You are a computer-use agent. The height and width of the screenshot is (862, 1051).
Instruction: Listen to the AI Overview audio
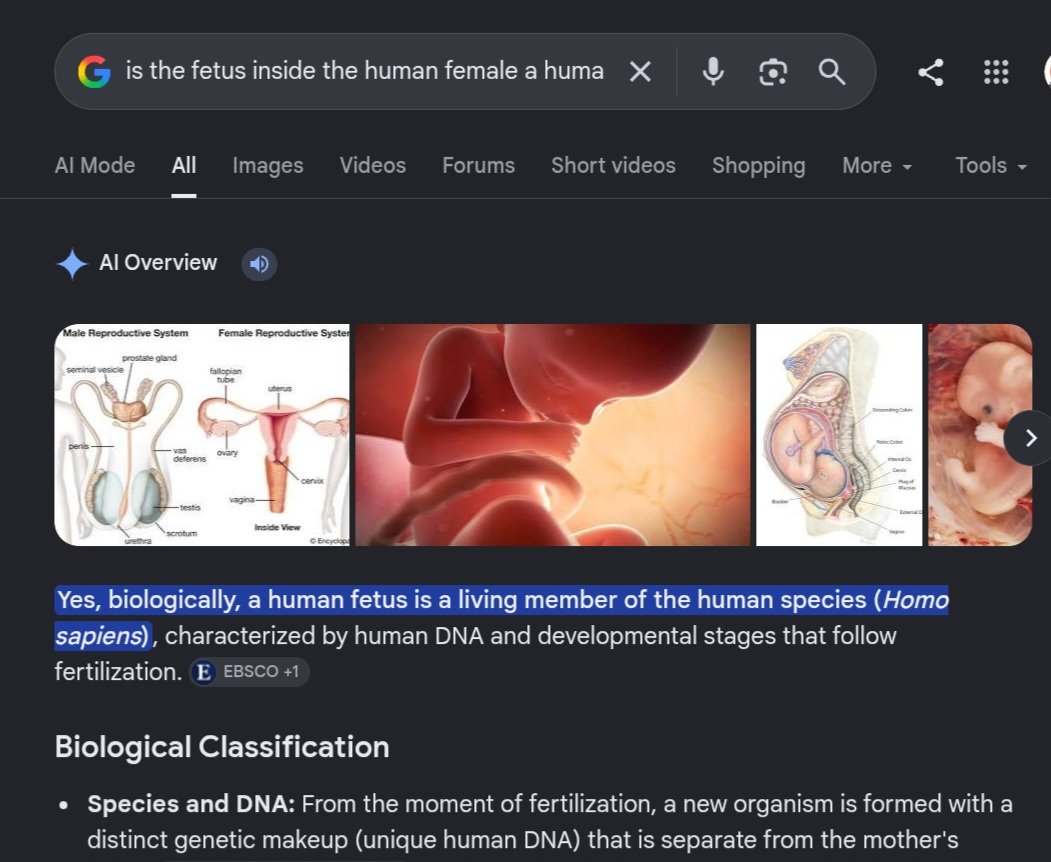[x=259, y=264]
